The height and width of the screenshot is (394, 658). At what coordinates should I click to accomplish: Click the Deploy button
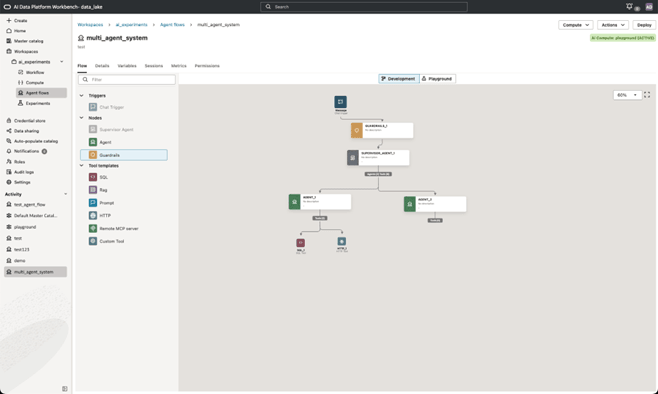pos(644,25)
